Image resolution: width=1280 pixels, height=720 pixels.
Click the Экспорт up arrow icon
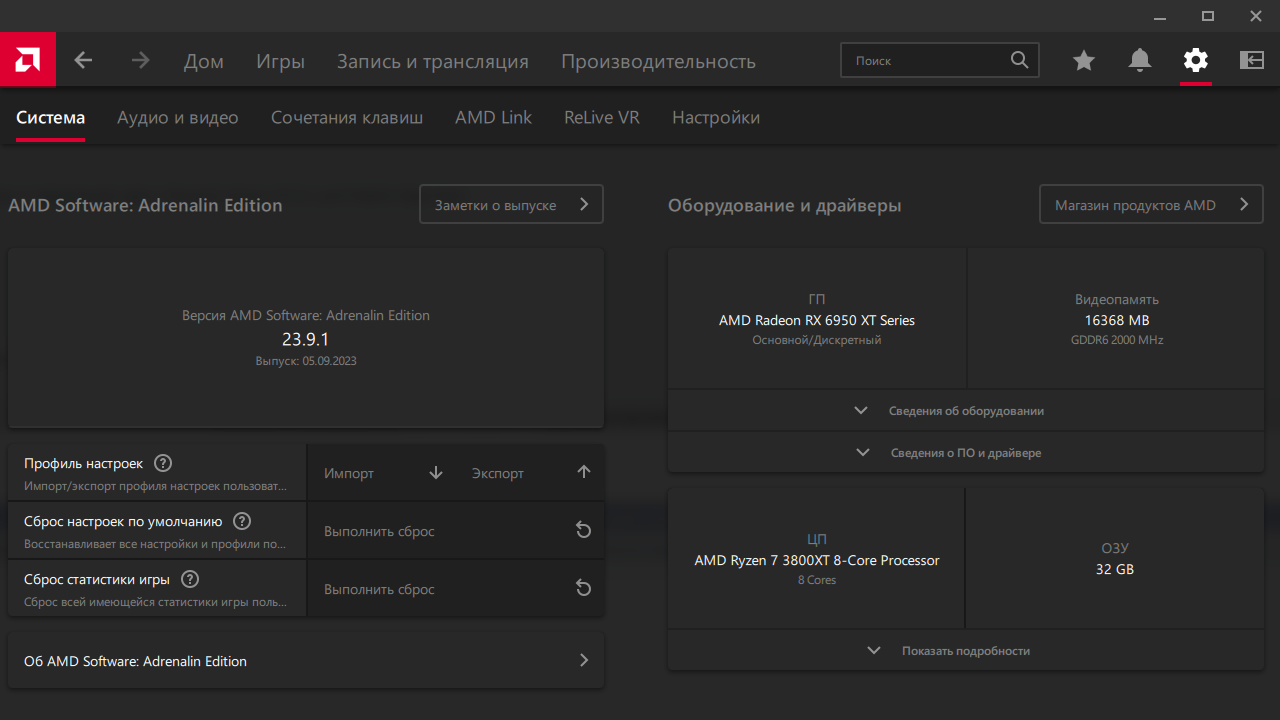click(584, 472)
